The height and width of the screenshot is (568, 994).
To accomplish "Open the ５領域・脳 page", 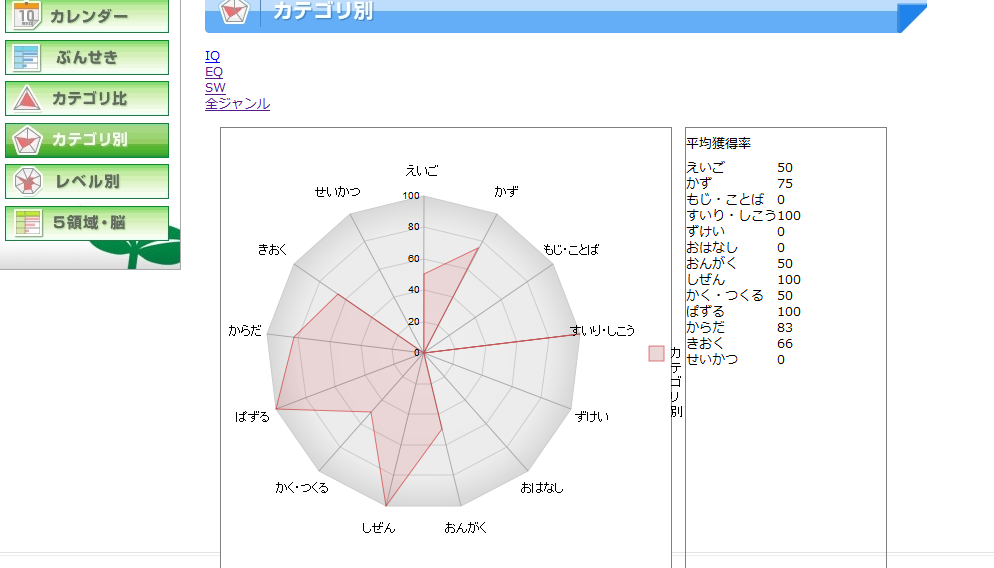I will (87, 223).
